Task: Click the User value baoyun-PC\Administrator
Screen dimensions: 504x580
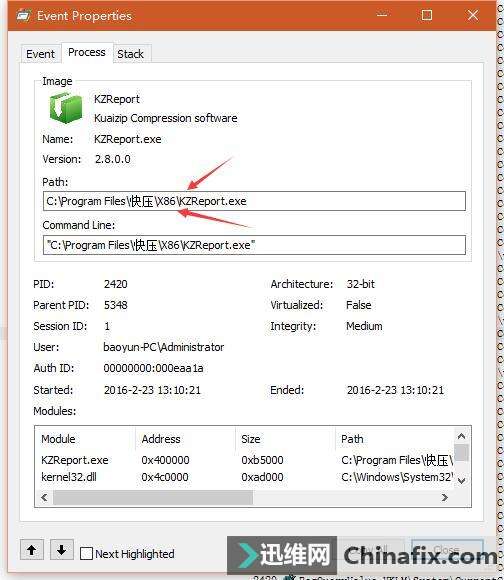Action: [x=163, y=347]
